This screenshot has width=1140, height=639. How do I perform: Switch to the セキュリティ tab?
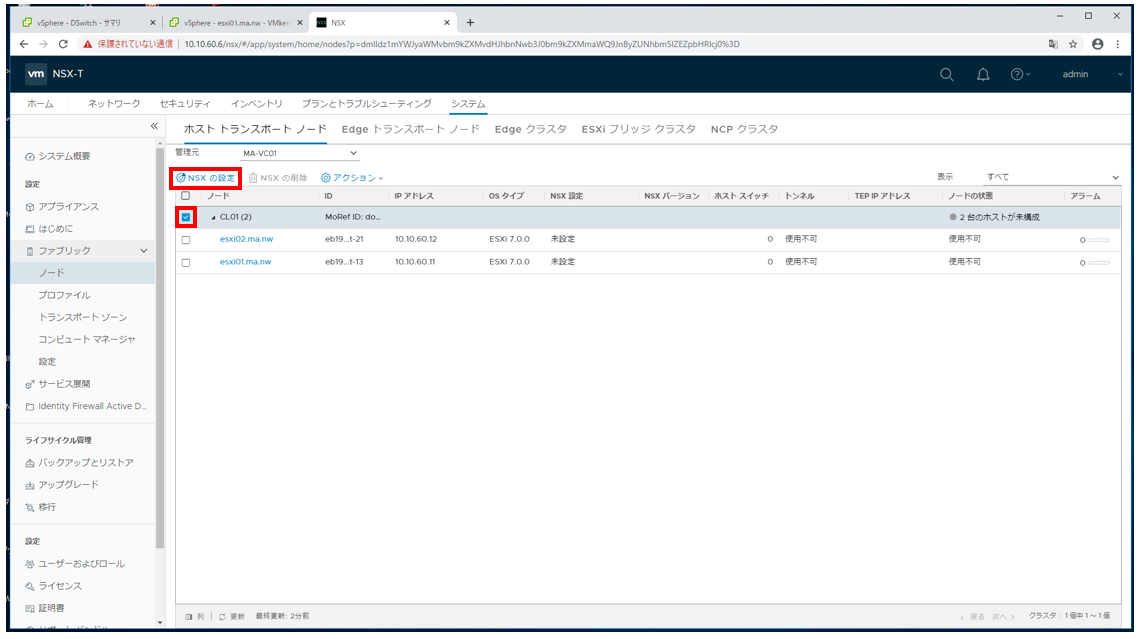tap(185, 104)
